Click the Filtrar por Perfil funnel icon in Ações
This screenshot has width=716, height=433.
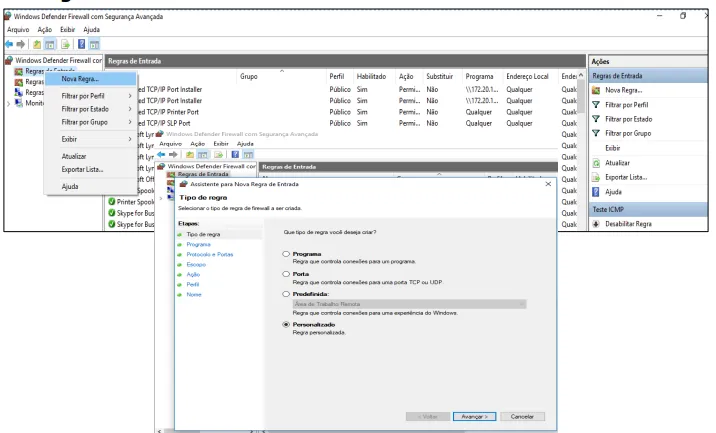point(596,105)
